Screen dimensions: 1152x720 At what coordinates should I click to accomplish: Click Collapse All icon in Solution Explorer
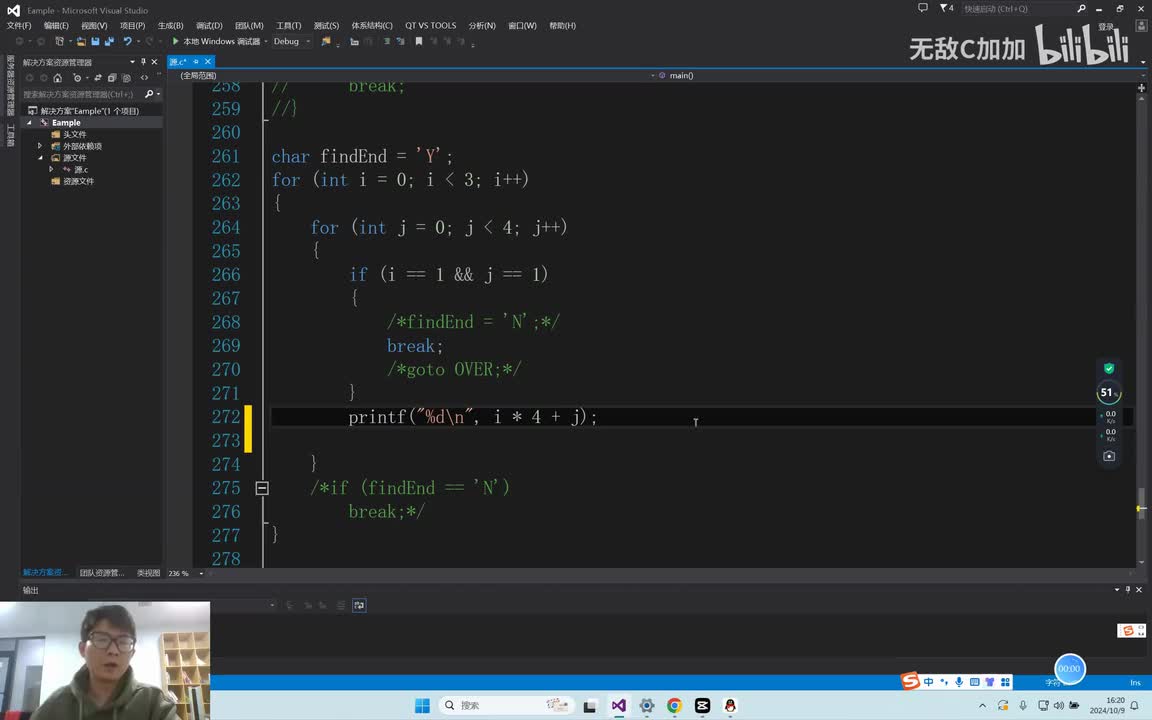pos(112,77)
